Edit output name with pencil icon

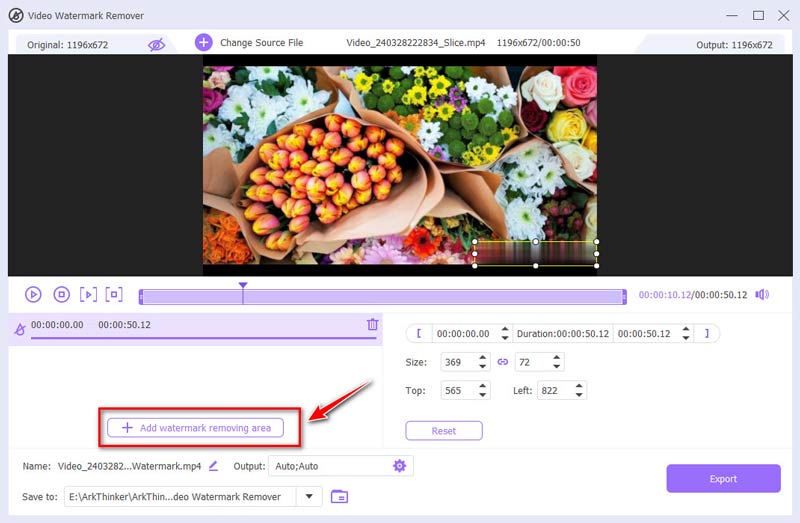(x=213, y=466)
